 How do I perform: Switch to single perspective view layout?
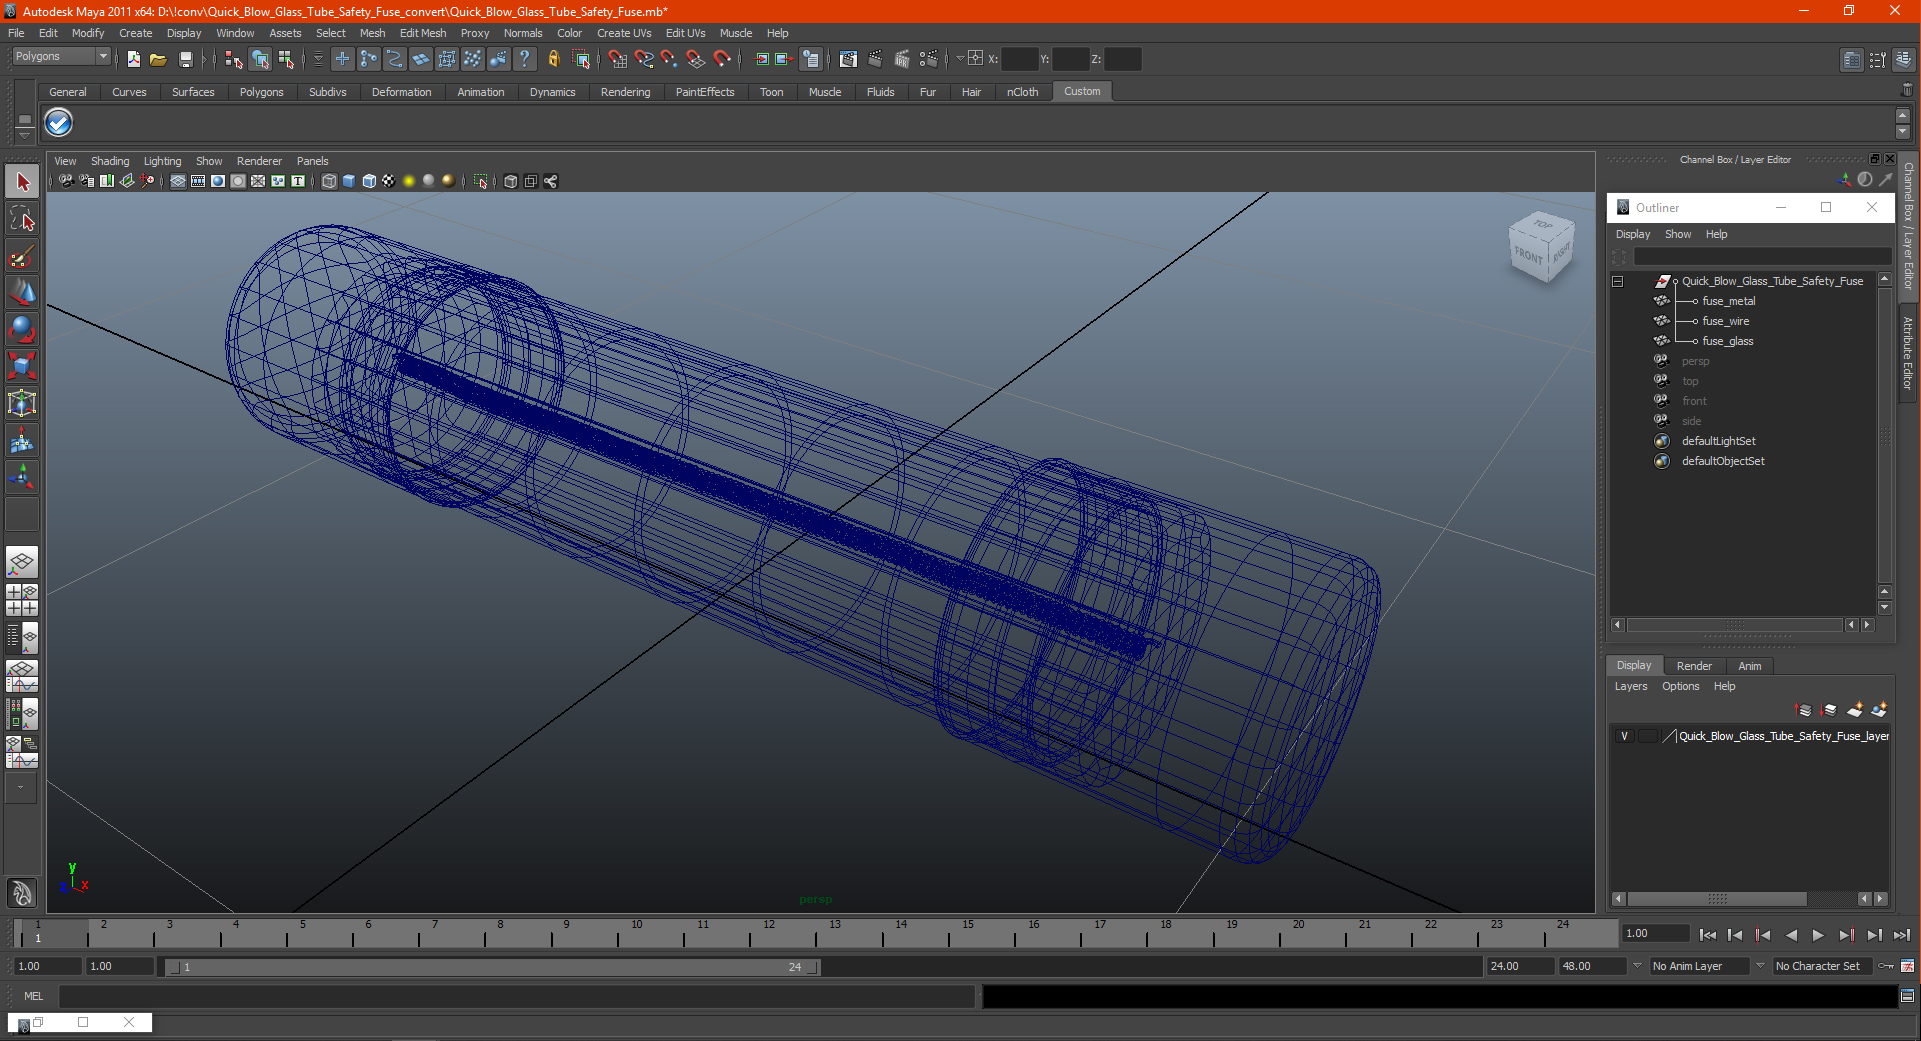[x=22, y=562]
